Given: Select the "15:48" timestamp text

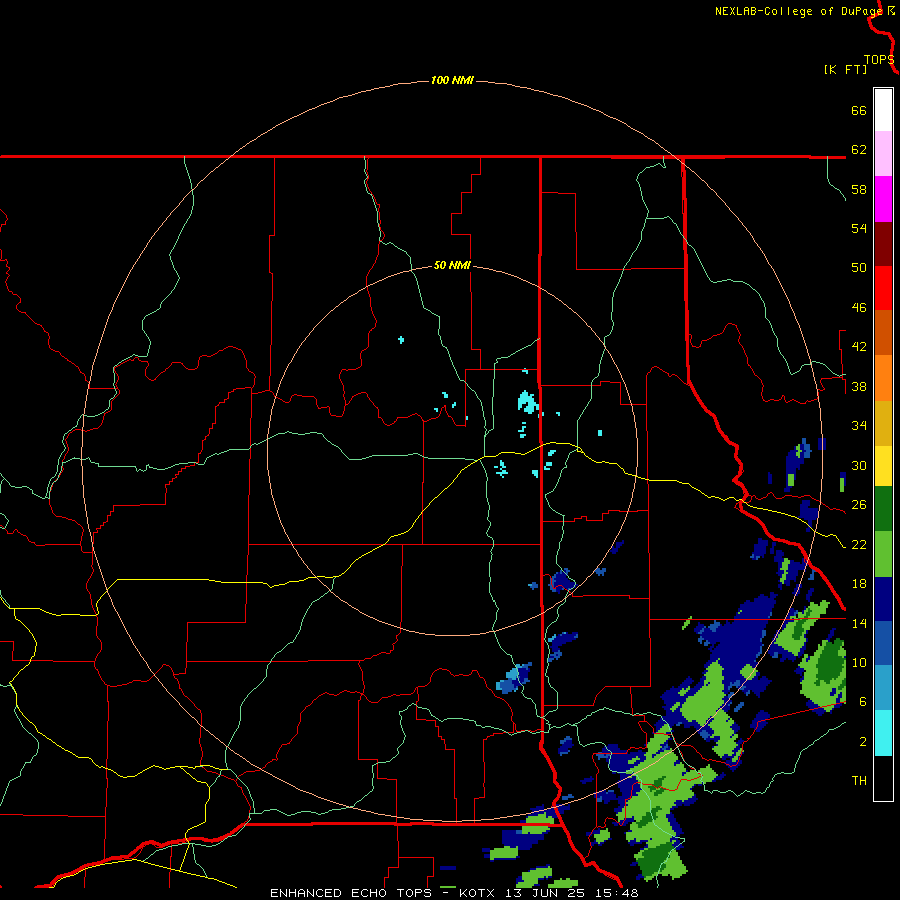Looking at the screenshot, I should (x=618, y=893).
